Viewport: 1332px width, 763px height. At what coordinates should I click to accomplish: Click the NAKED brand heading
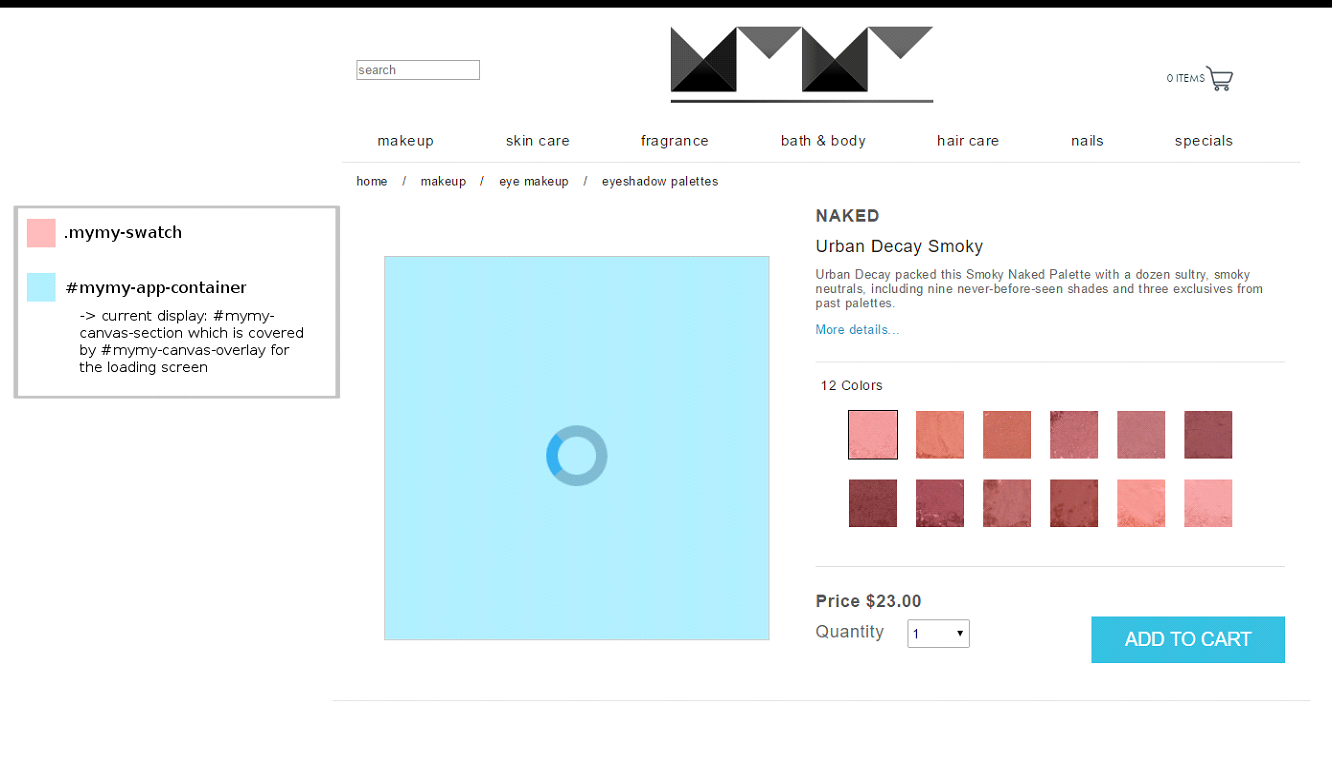[847, 216]
